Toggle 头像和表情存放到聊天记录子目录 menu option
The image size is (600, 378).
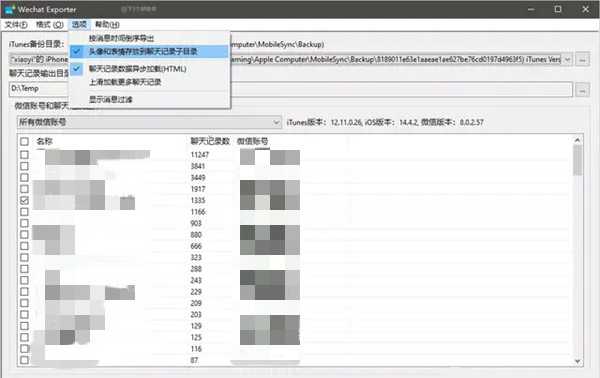click(150, 52)
